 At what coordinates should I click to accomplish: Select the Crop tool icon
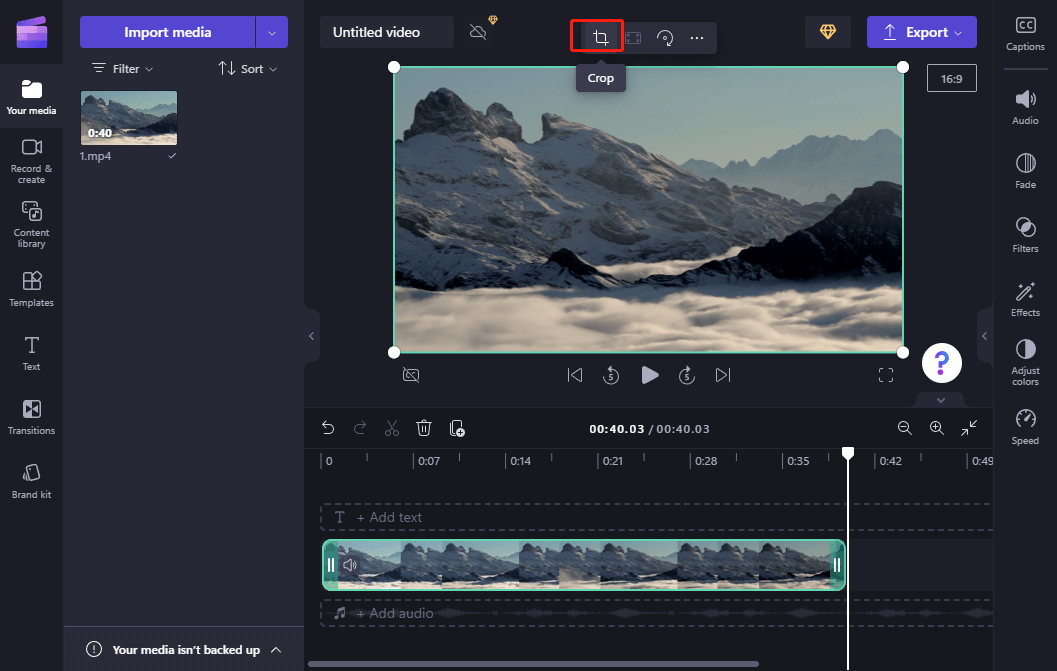(600, 37)
